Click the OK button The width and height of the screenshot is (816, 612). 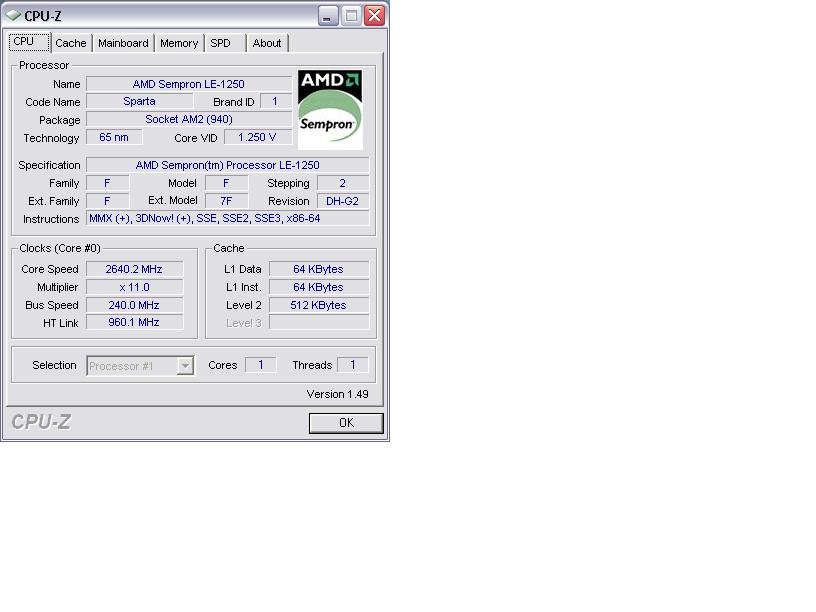tap(346, 423)
